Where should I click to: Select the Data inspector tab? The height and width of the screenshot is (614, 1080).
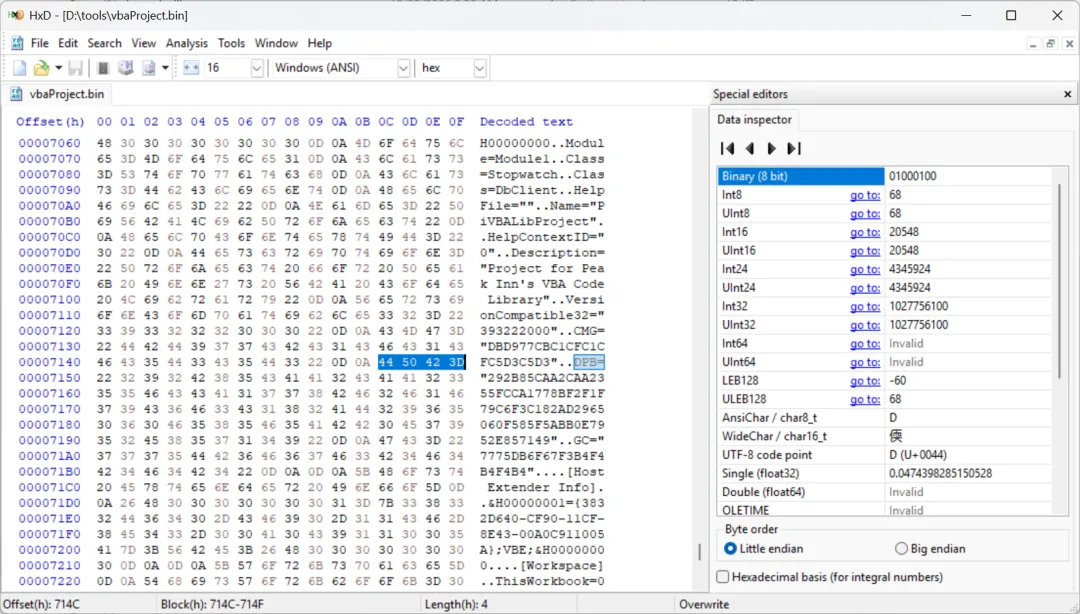point(754,119)
